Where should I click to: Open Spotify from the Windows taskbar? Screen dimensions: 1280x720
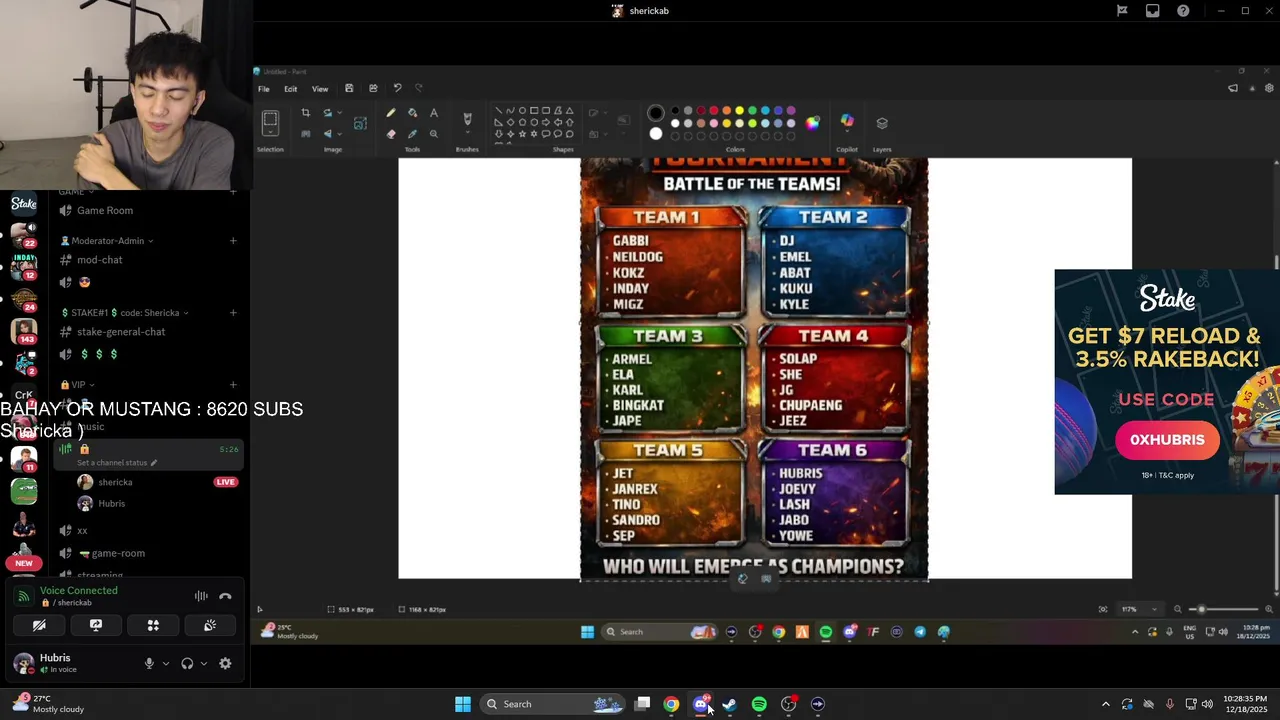tap(759, 704)
